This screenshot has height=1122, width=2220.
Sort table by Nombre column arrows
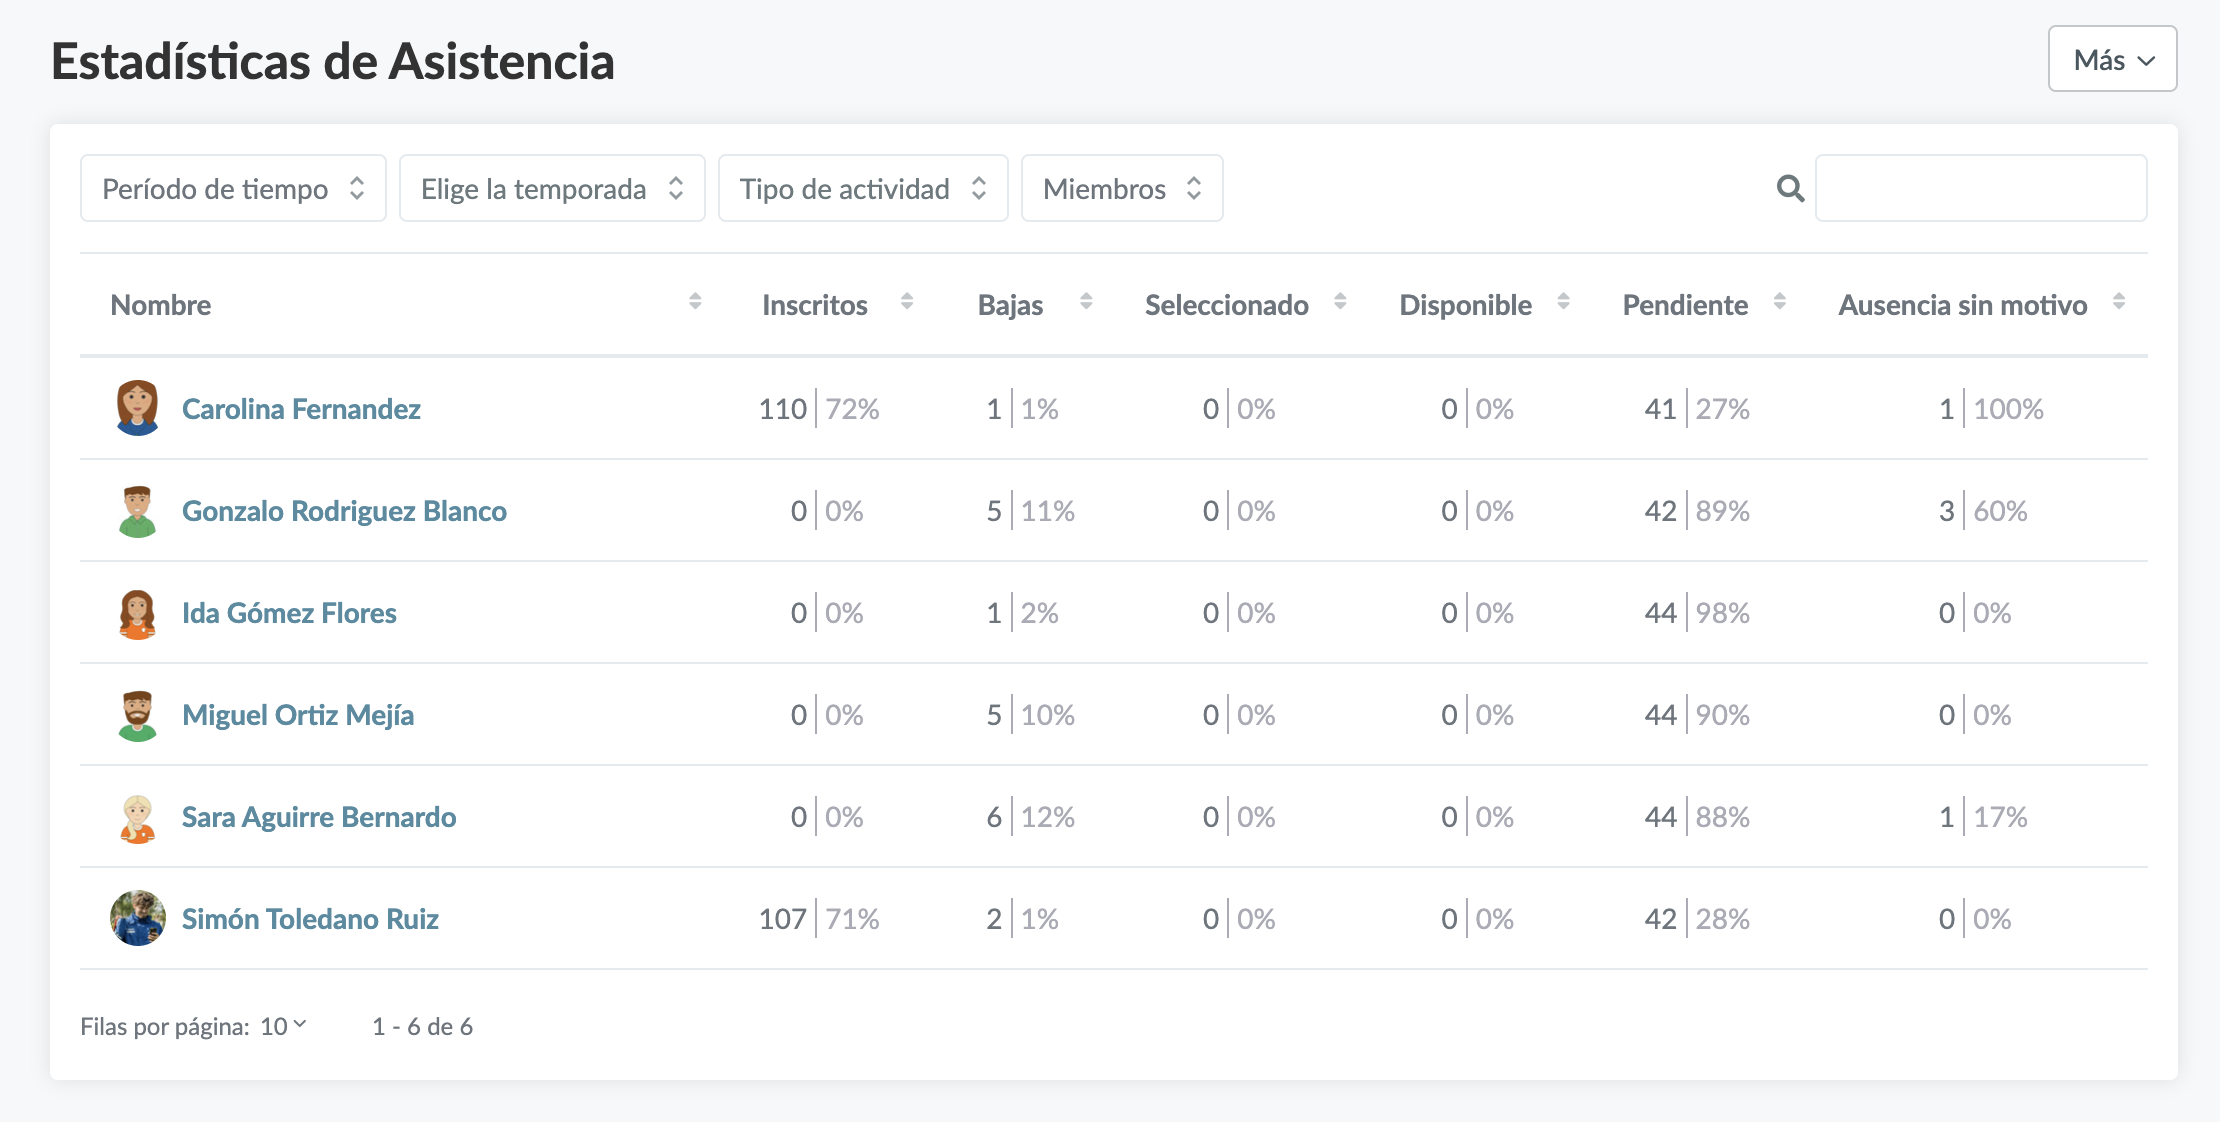(695, 302)
